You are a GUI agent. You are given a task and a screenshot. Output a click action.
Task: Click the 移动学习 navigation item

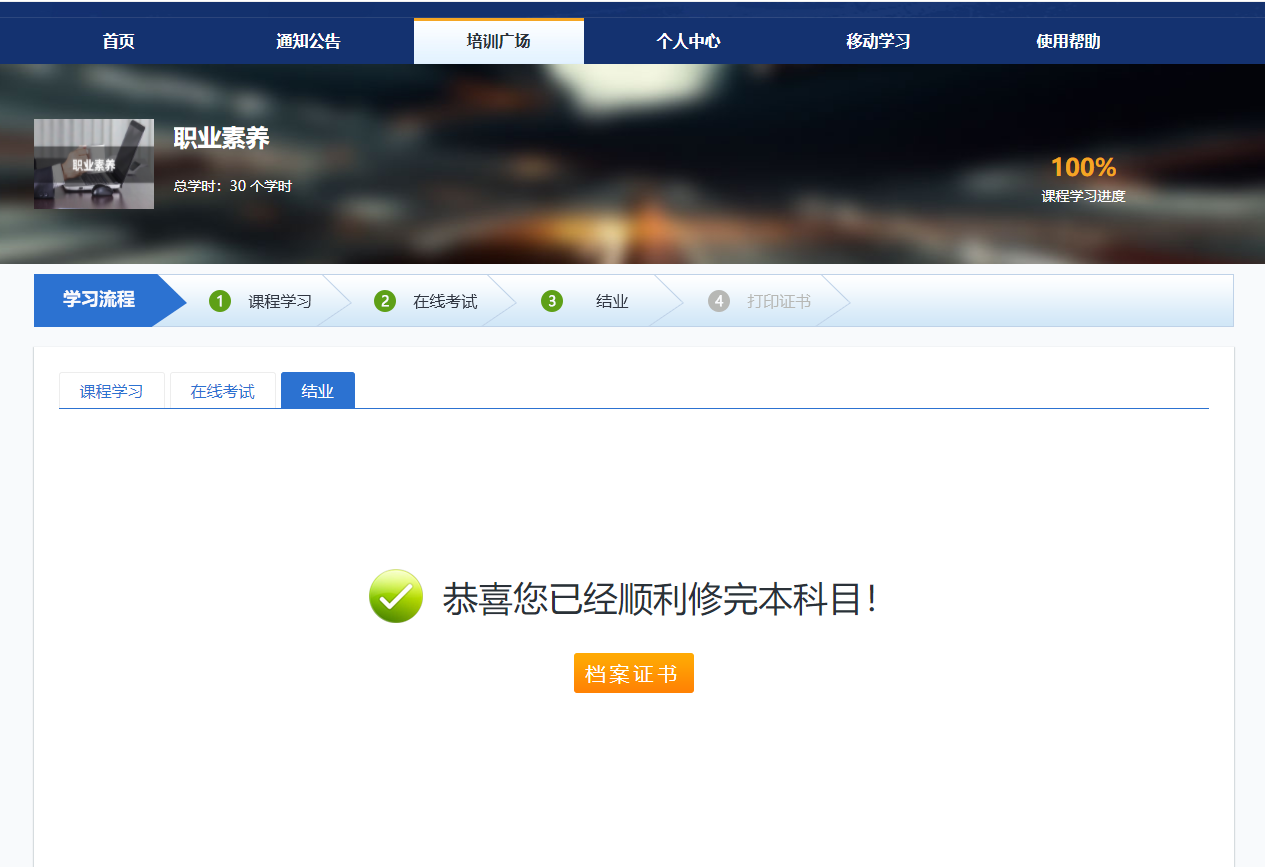click(878, 41)
